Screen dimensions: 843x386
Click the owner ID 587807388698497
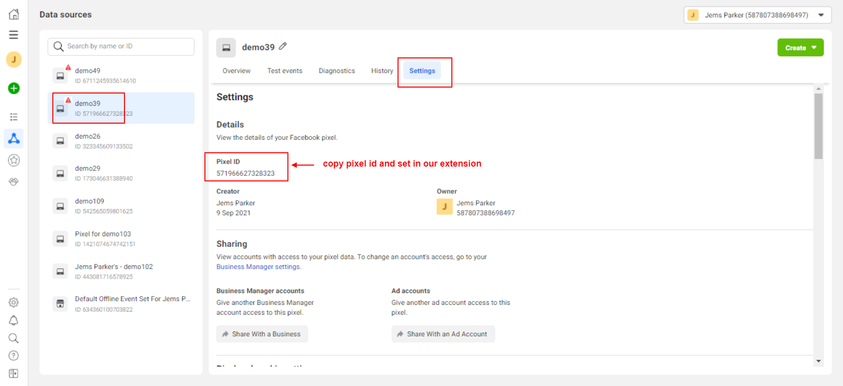point(485,213)
